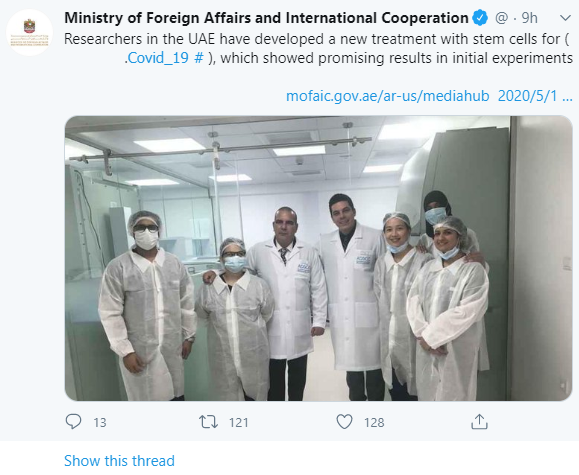Click Show this thread

[x=119, y=461]
